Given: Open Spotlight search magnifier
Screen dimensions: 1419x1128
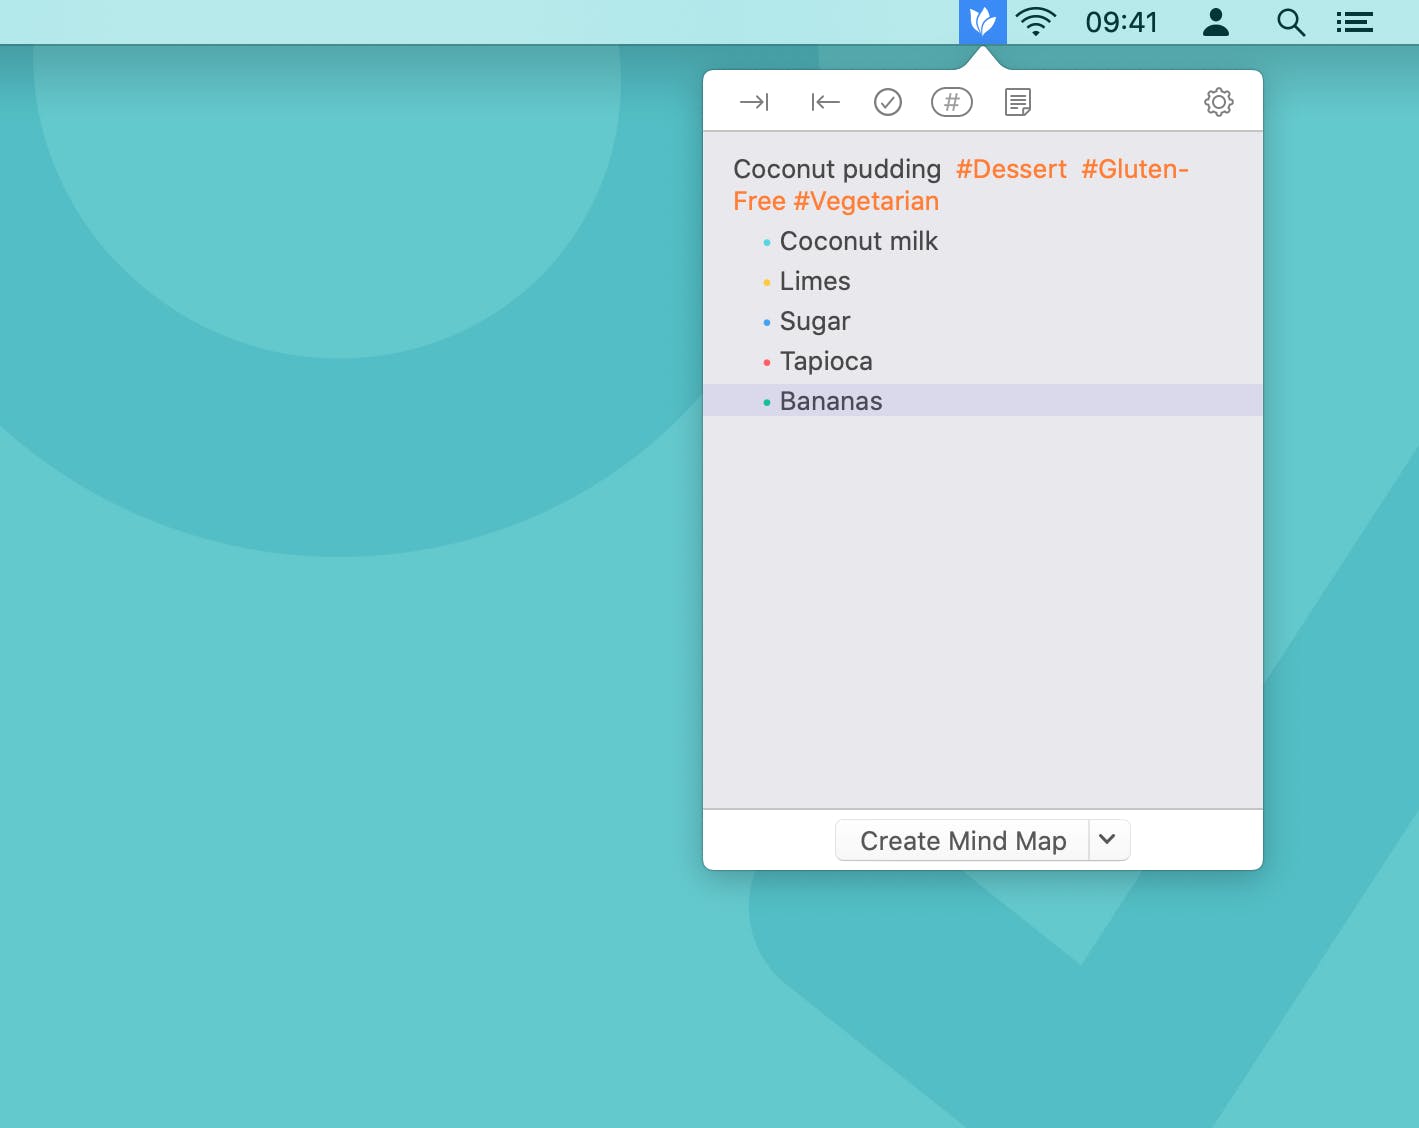Looking at the screenshot, I should click(x=1291, y=22).
